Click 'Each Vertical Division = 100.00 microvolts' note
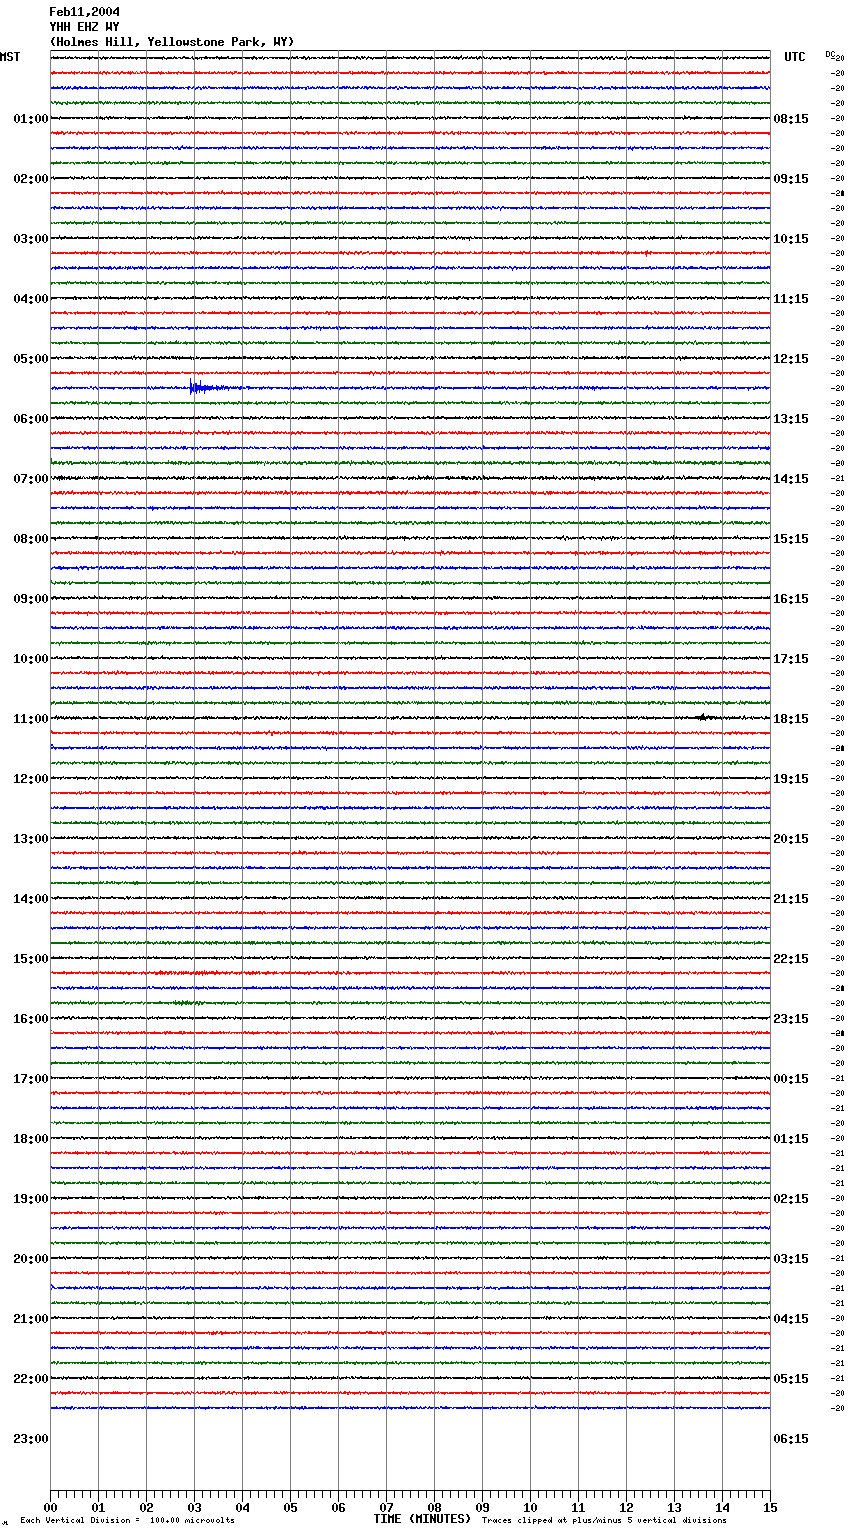The width and height of the screenshot is (850, 1534). click(x=128, y=1521)
